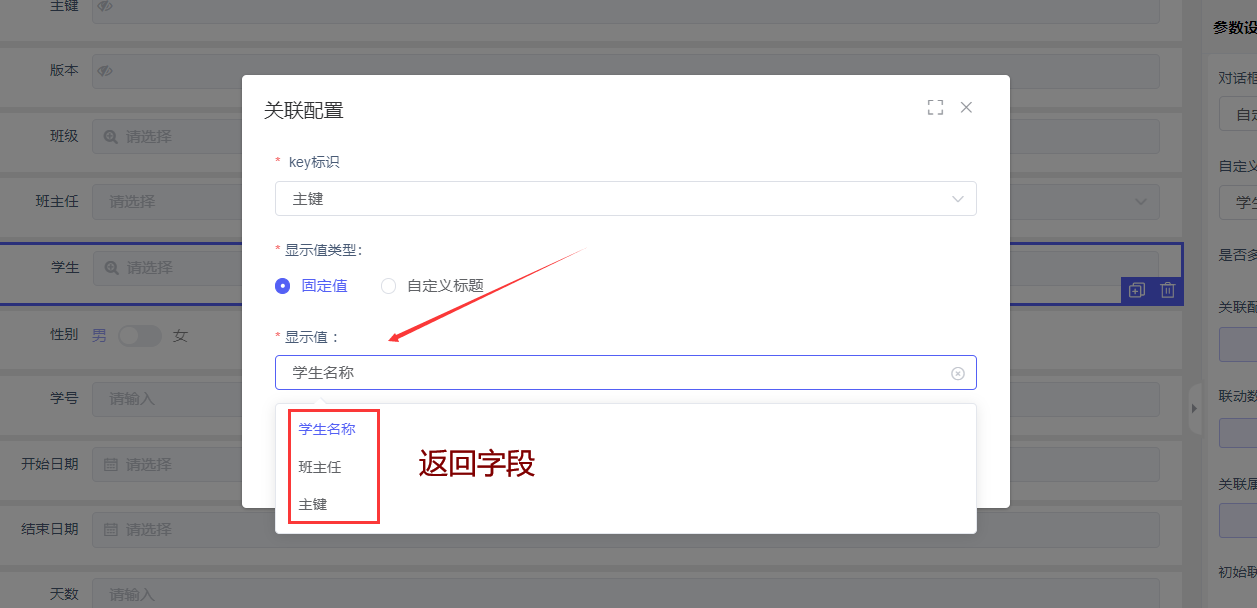The image size is (1257, 608).
Task: Click the delete trash icon on the 学生 row
Action: click(1167, 291)
